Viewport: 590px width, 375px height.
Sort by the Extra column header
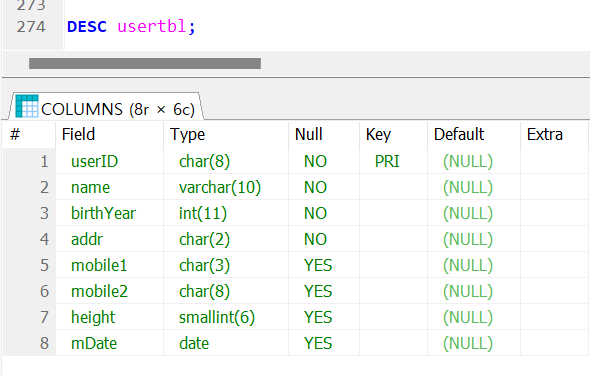pyautogui.click(x=555, y=134)
